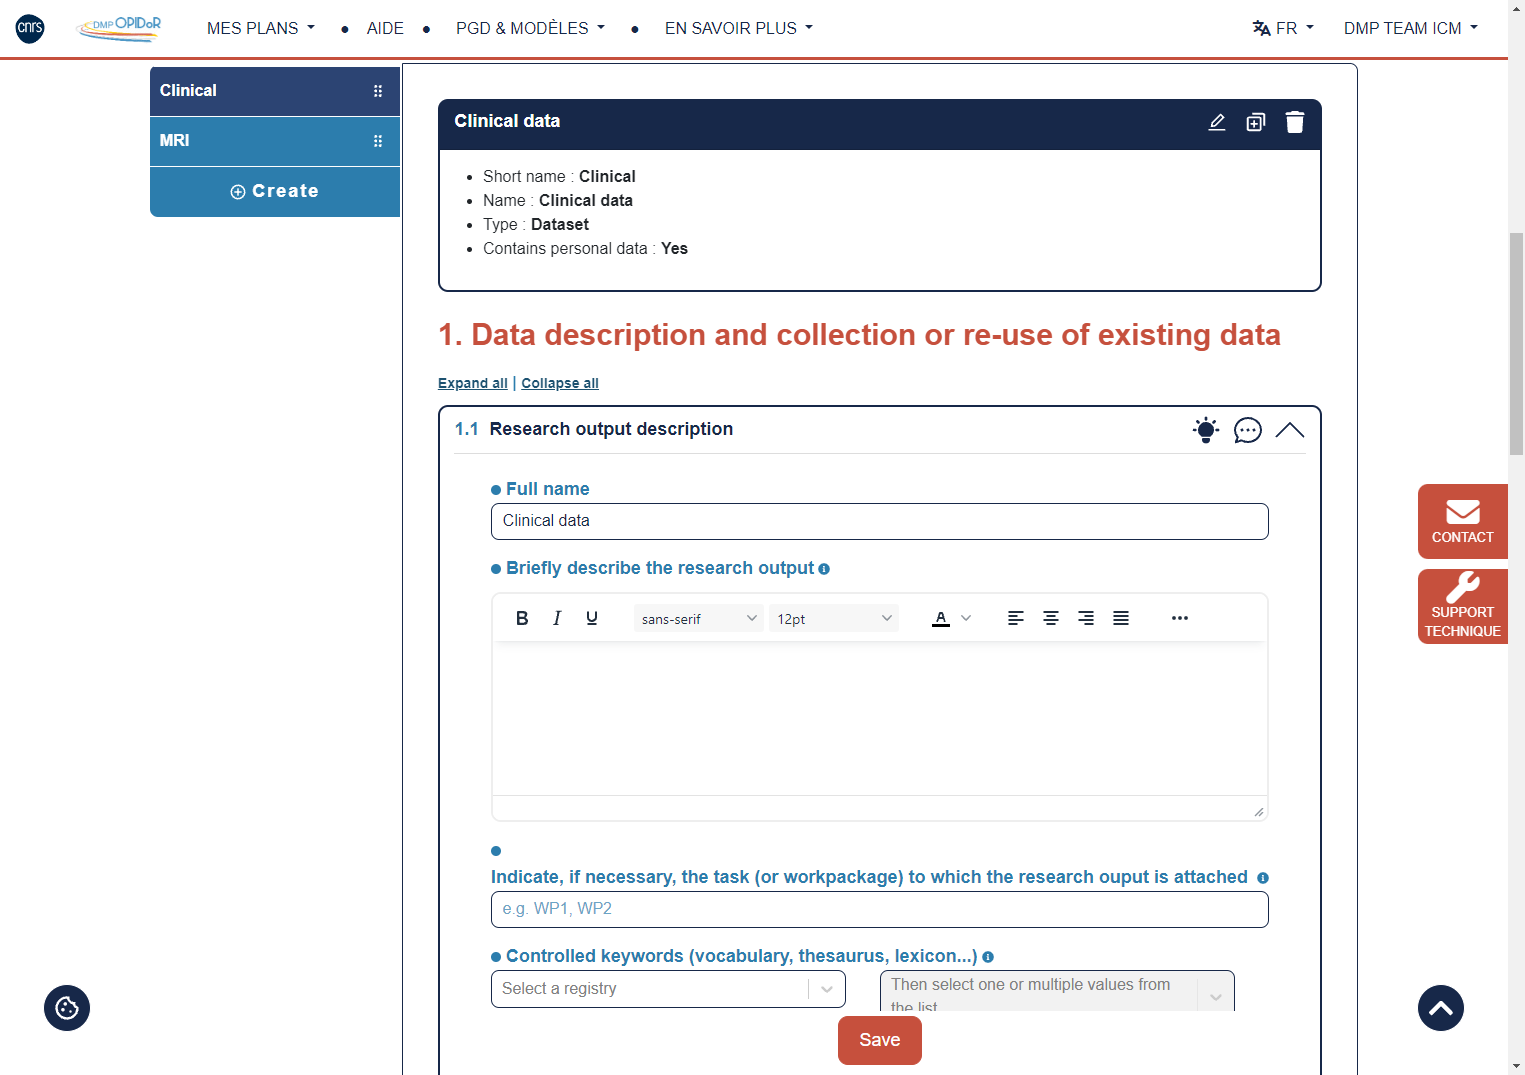Open the PGD & MODÈLES menu

click(x=530, y=28)
